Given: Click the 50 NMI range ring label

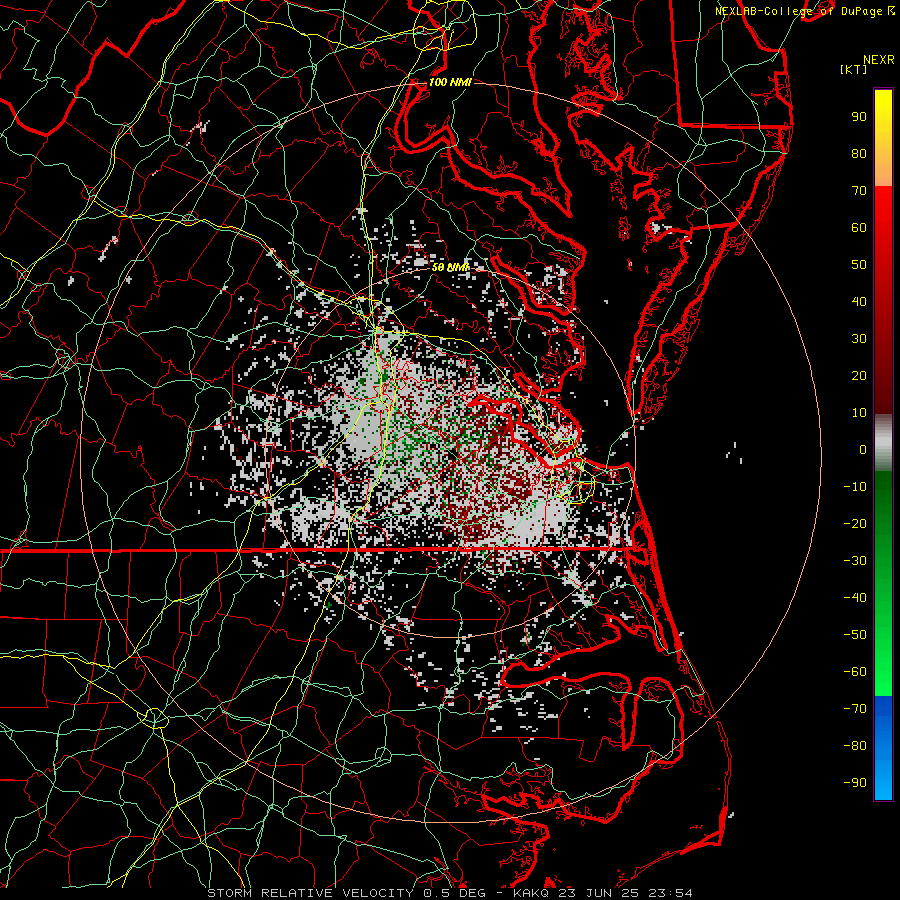Looking at the screenshot, I should pyautogui.click(x=450, y=267).
